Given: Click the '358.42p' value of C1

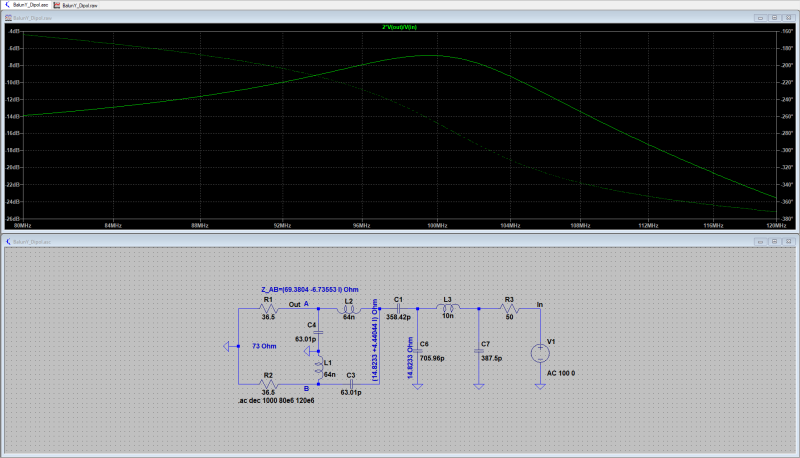Looking at the screenshot, I should (398, 317).
